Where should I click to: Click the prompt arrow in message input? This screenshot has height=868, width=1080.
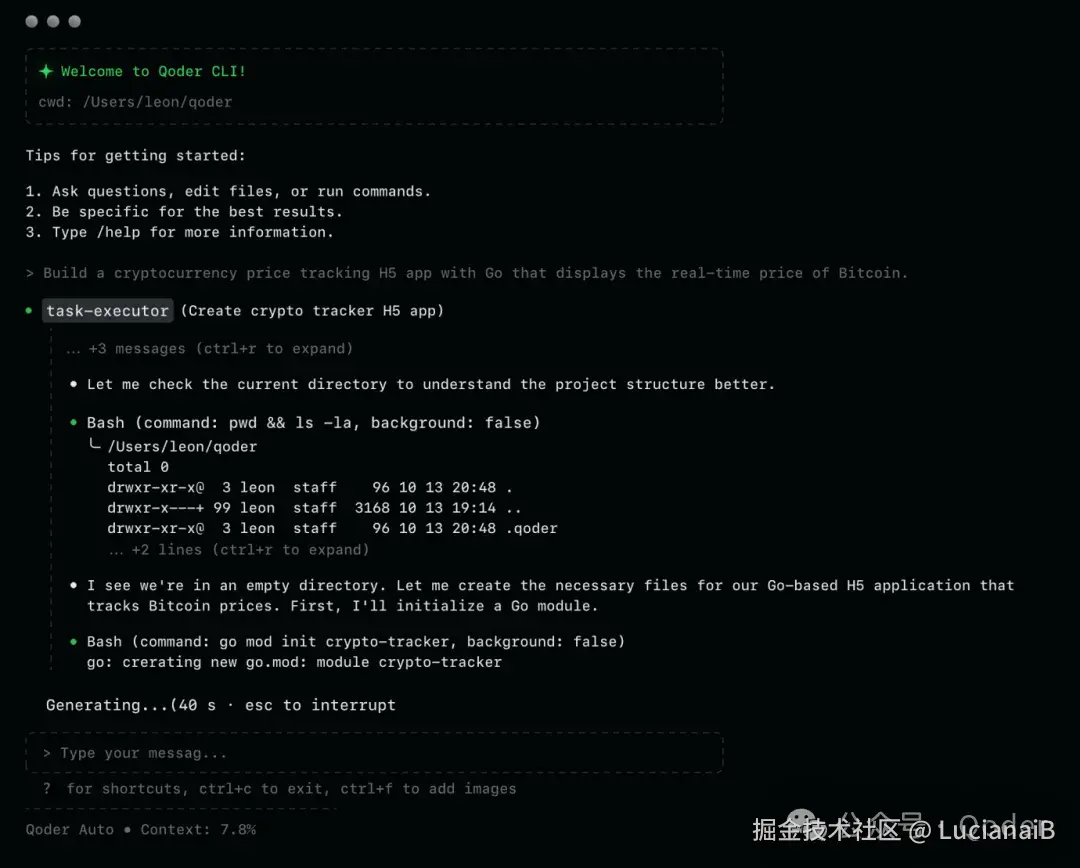pyautogui.click(x=47, y=753)
